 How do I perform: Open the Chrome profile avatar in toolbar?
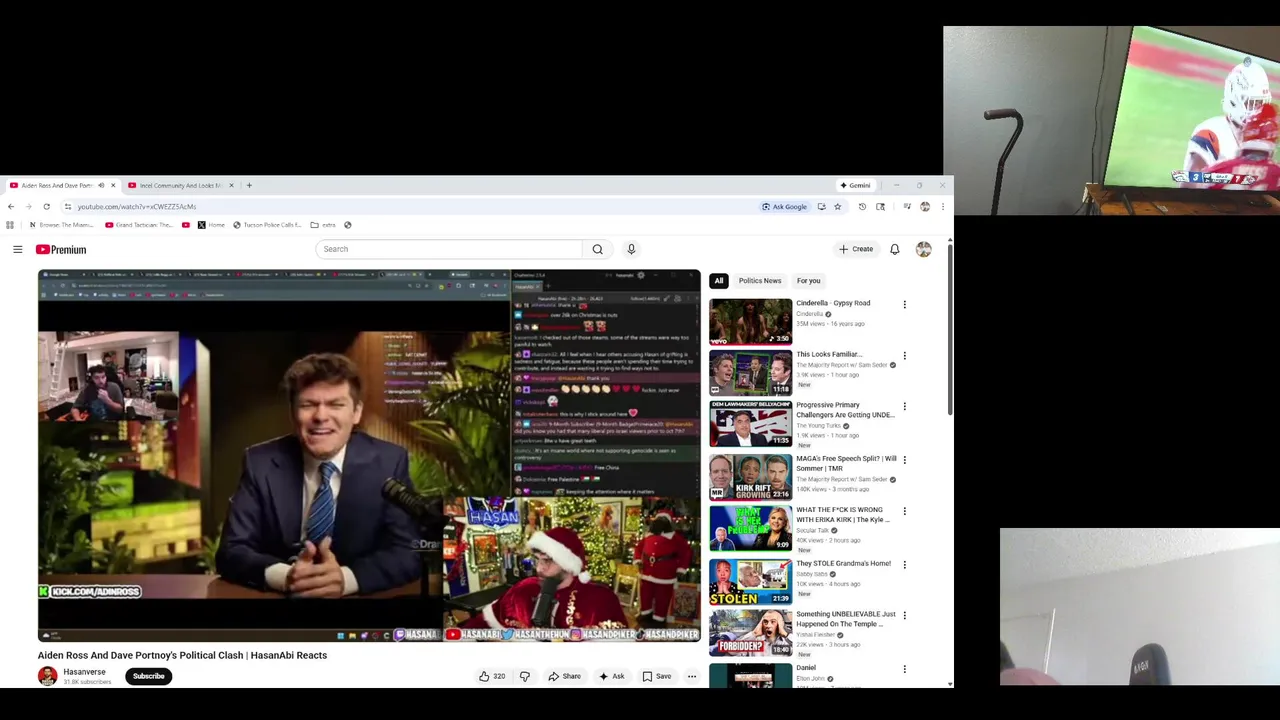925,207
